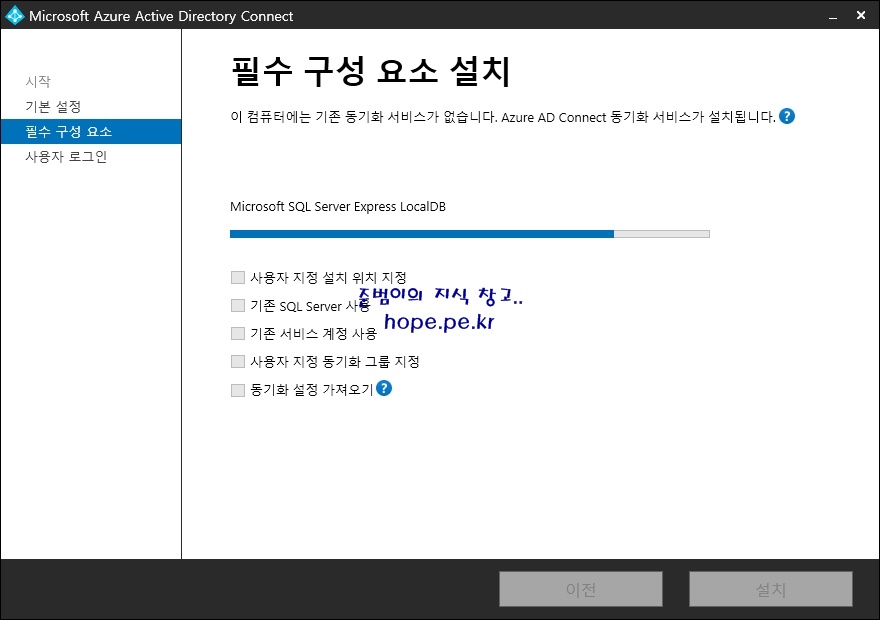Screen dimensions: 880x620
Task: Enable 사용자 지정 동기화 그룹 지정
Action: 237,361
